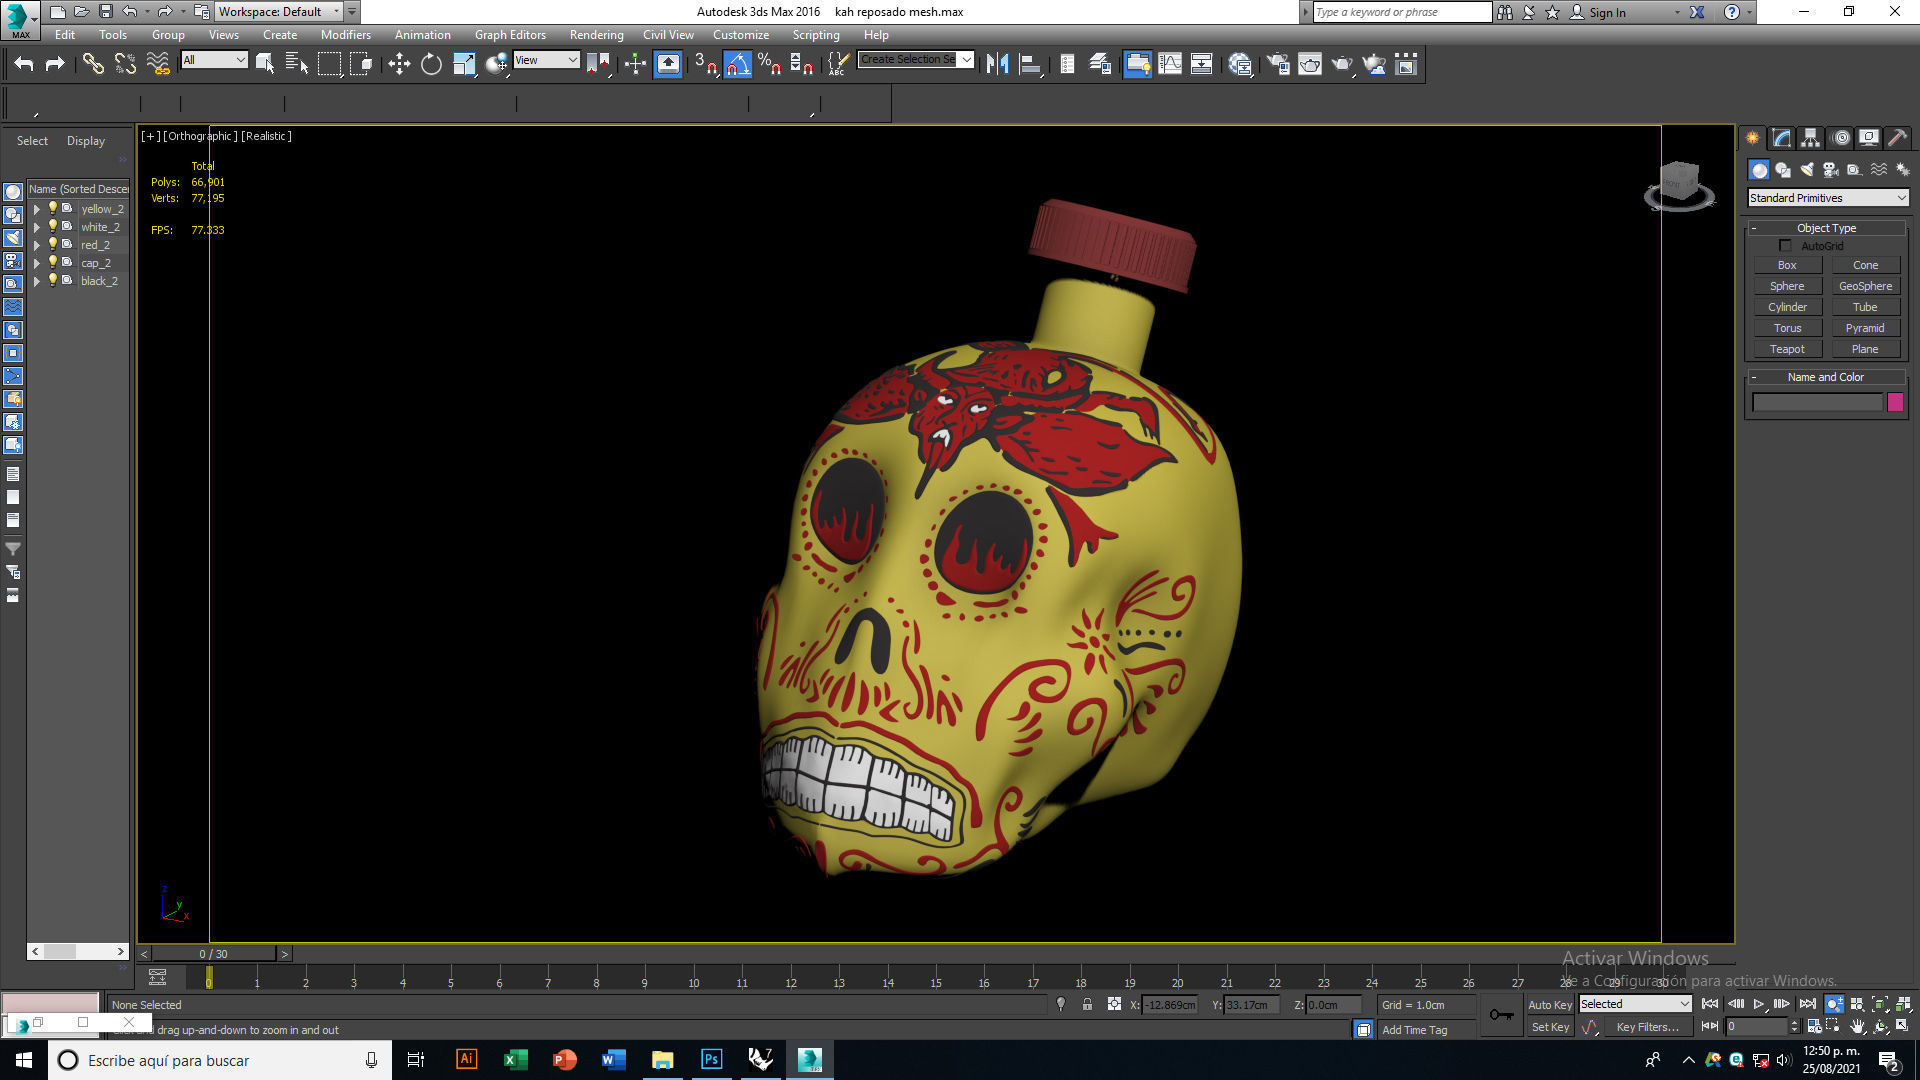Screen dimensions: 1920x1080
Task: Open the Display tab in scene explorer
Action: (86, 141)
